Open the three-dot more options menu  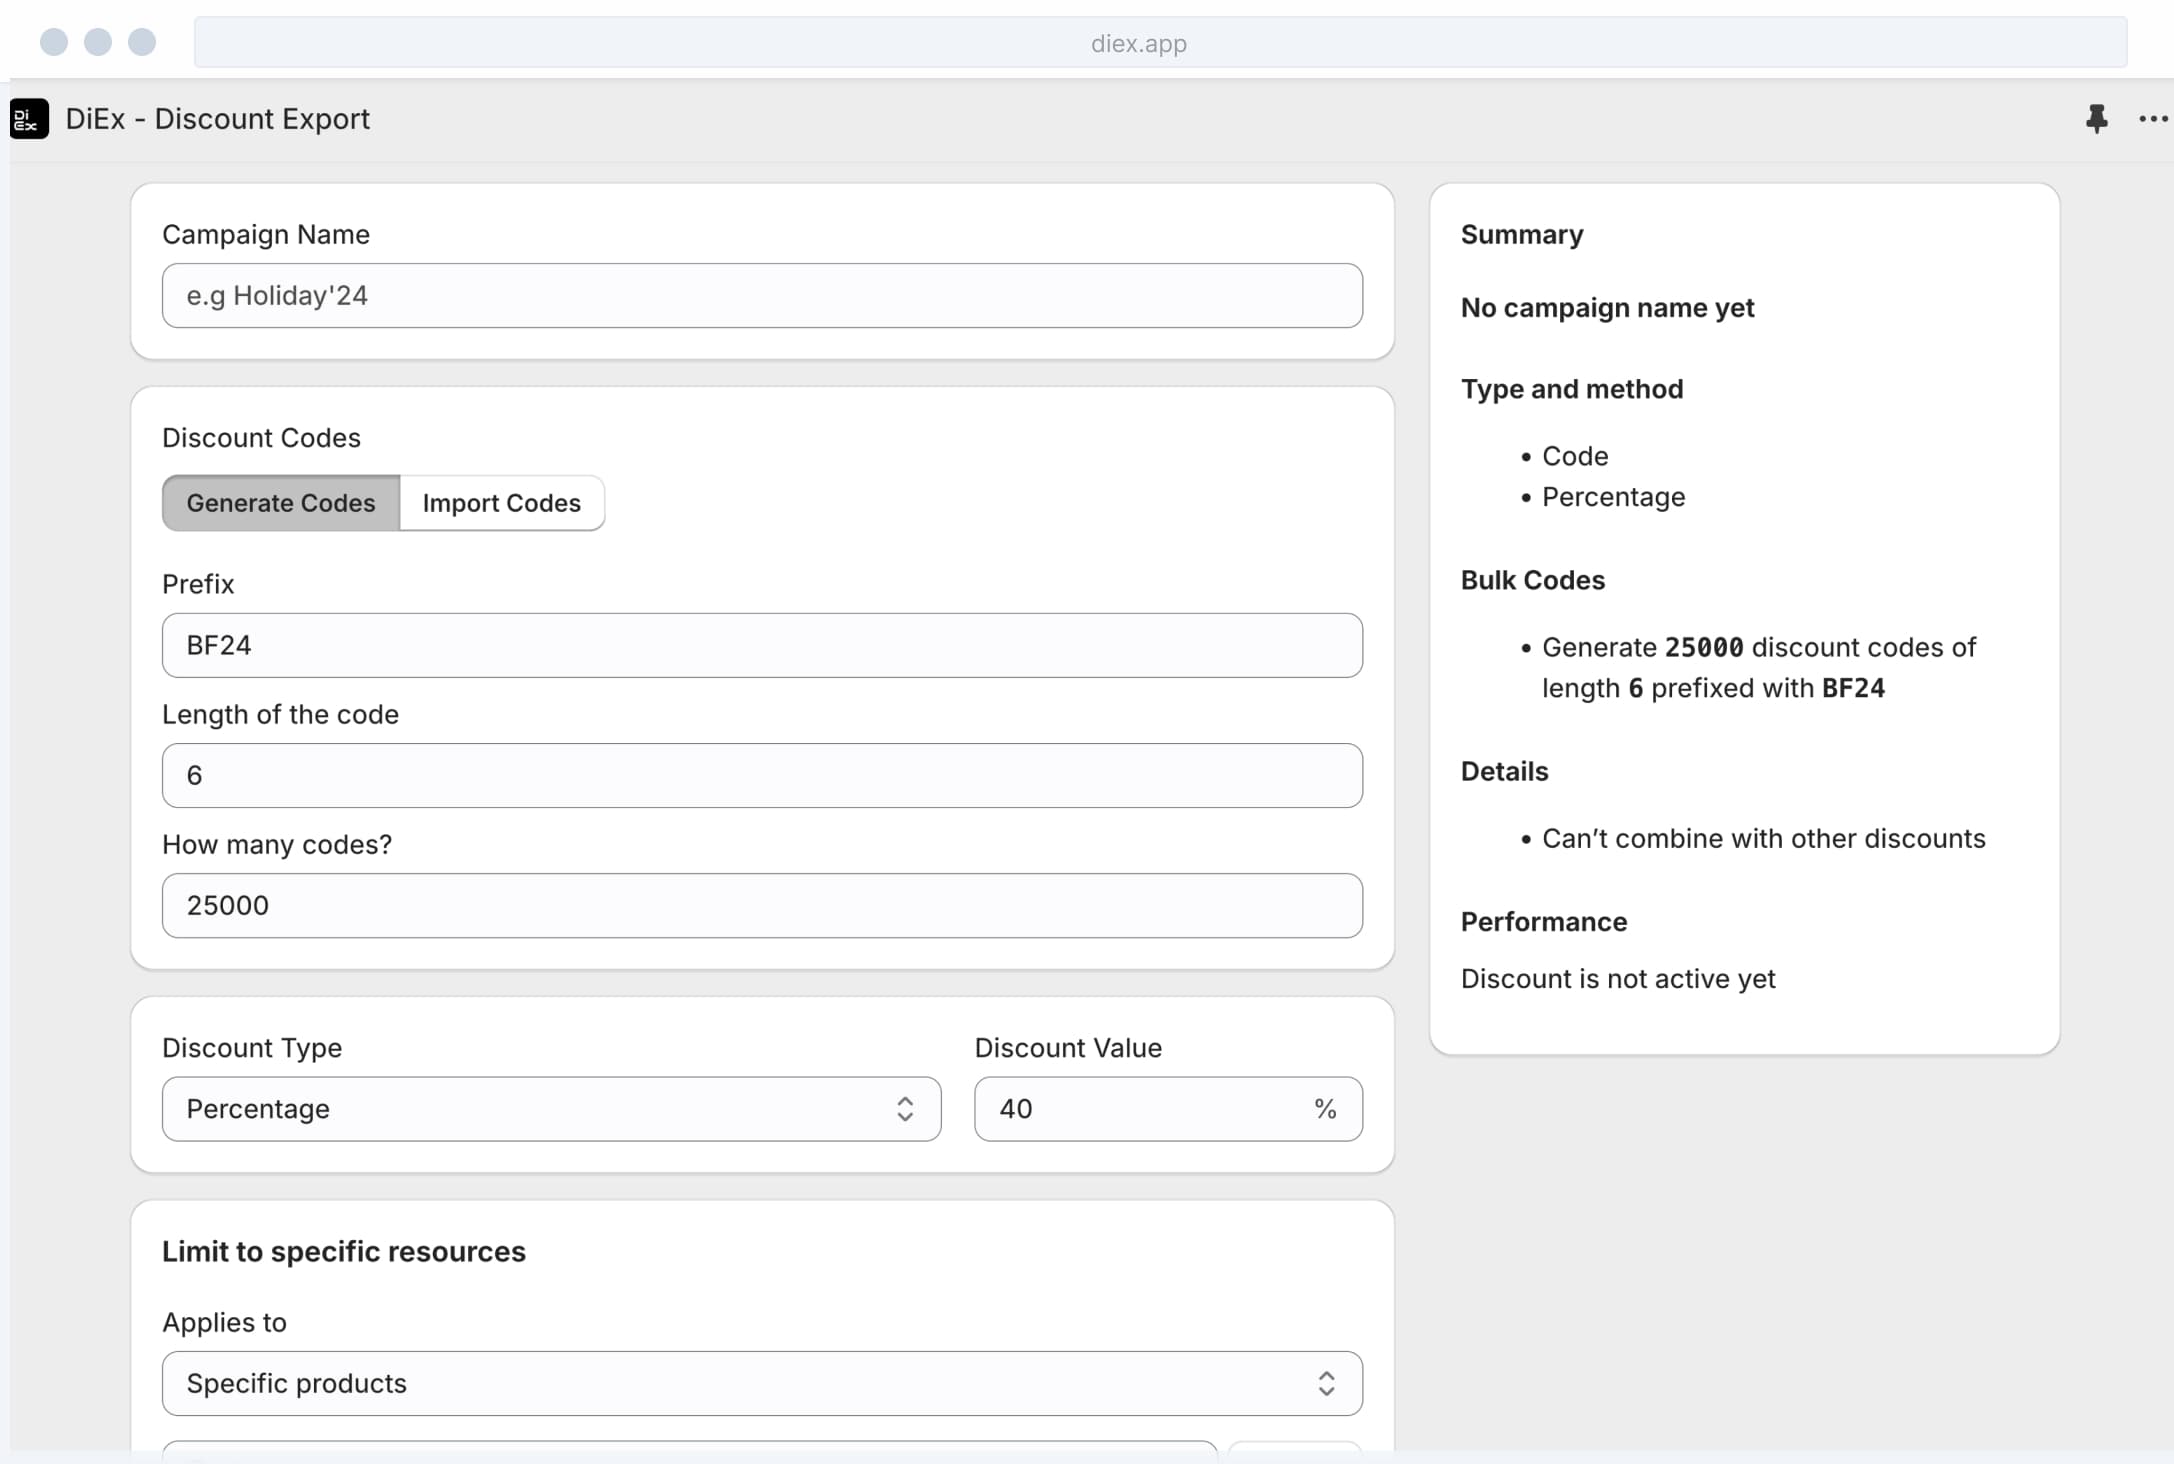click(x=2152, y=119)
